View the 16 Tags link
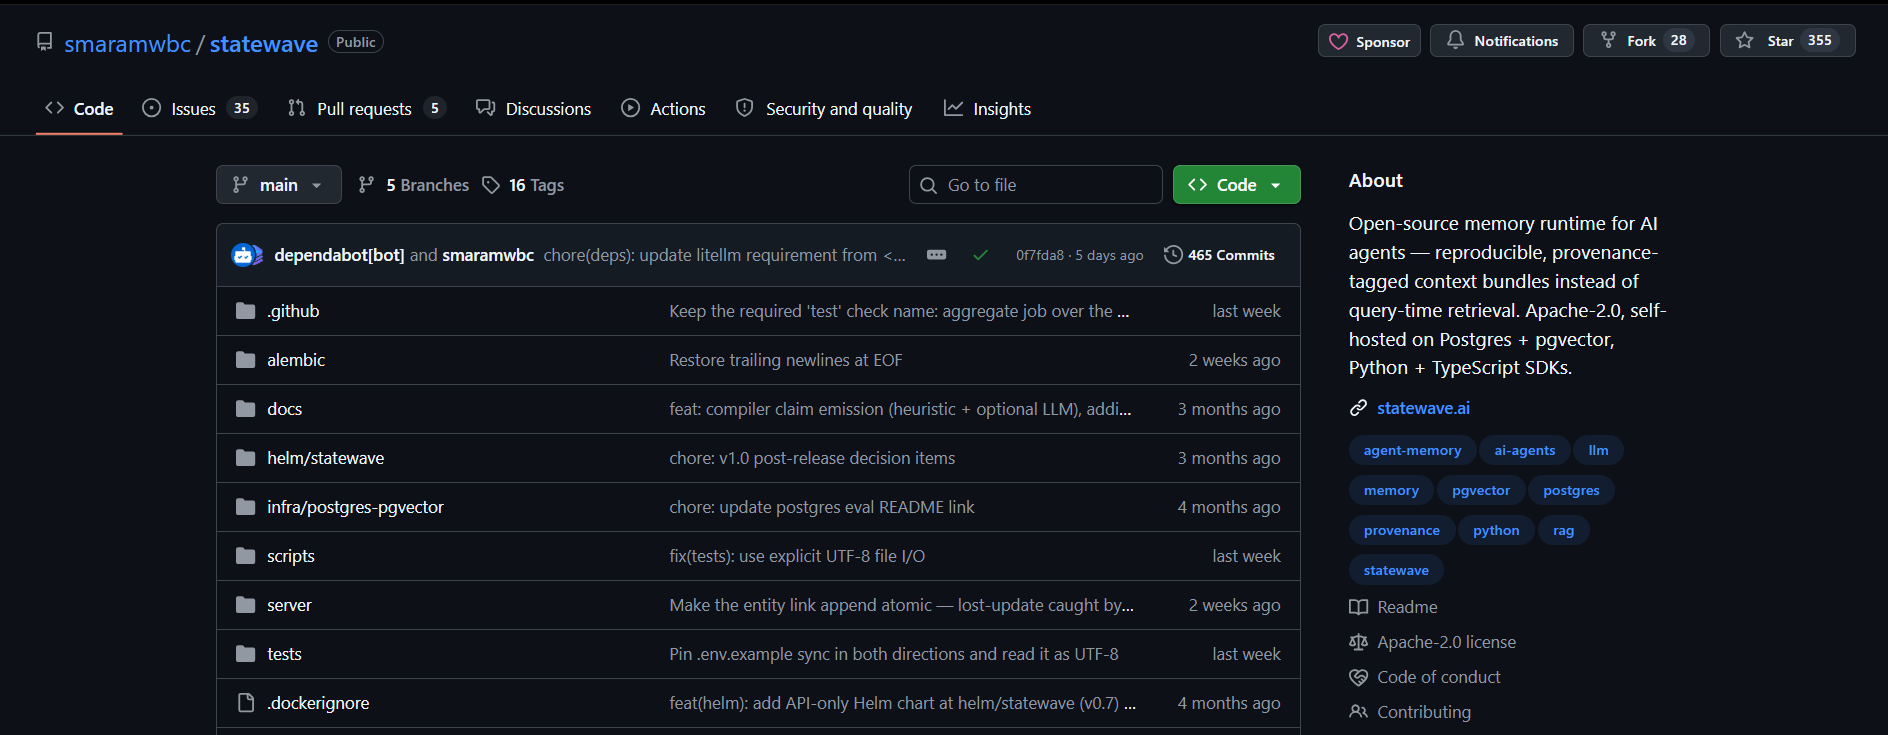Screen dimensions: 1888x735 pos(523,185)
